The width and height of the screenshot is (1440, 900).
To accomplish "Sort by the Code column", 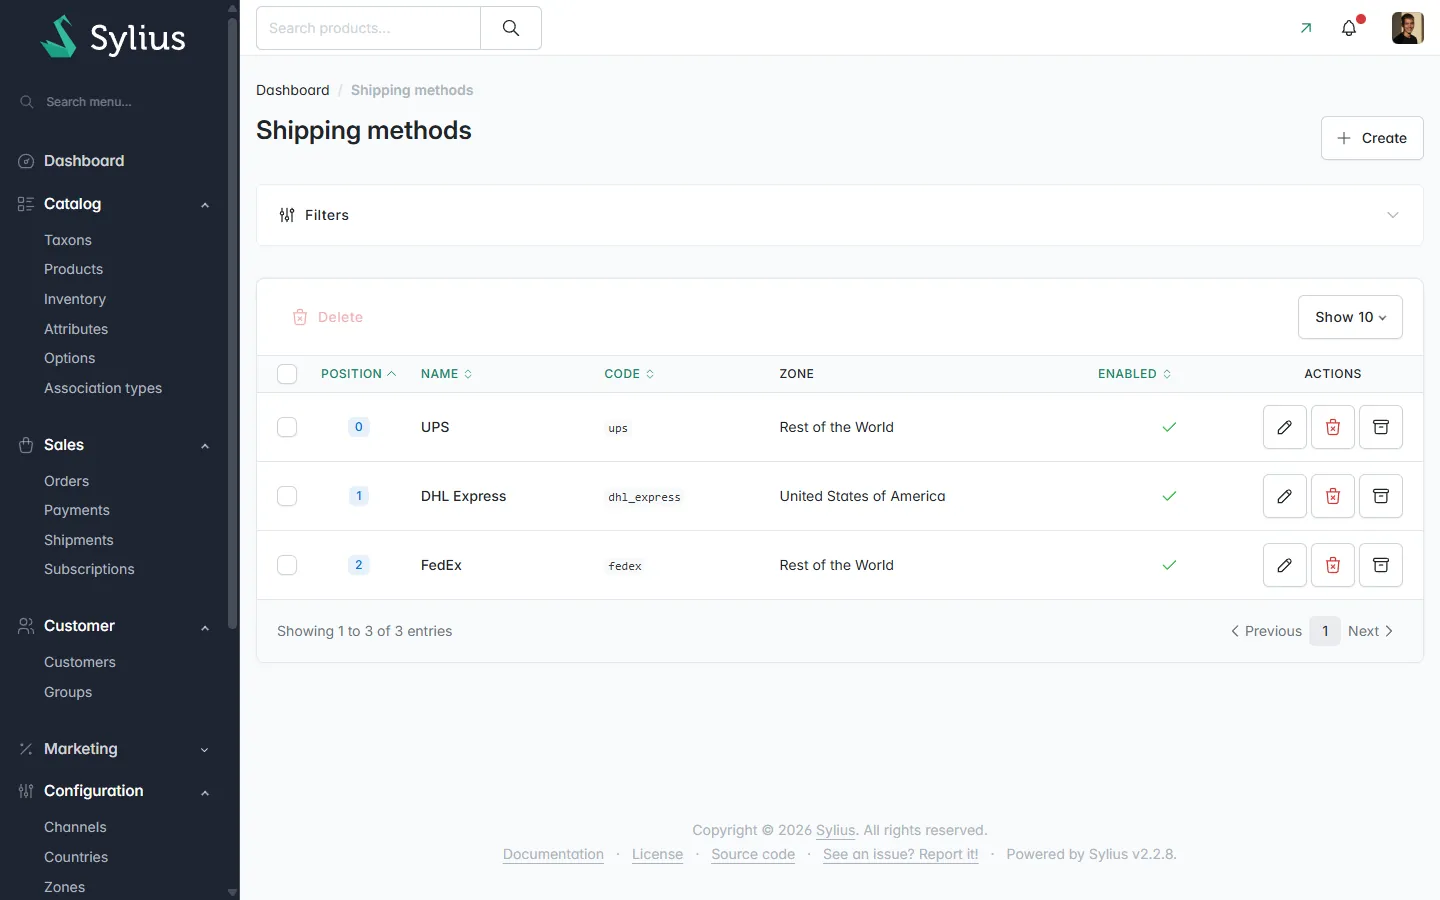I will pos(629,374).
